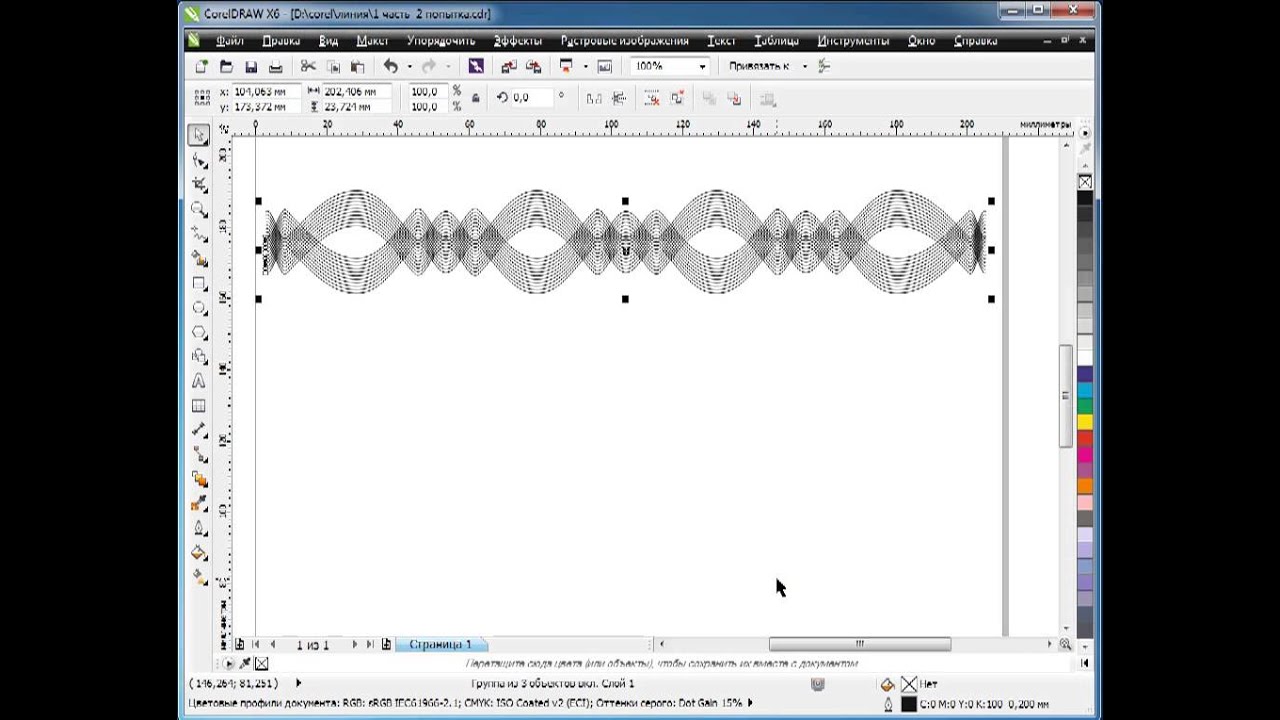Screen dimensions: 1280x720
Task: Print the document
Action: pyautogui.click(x=275, y=66)
